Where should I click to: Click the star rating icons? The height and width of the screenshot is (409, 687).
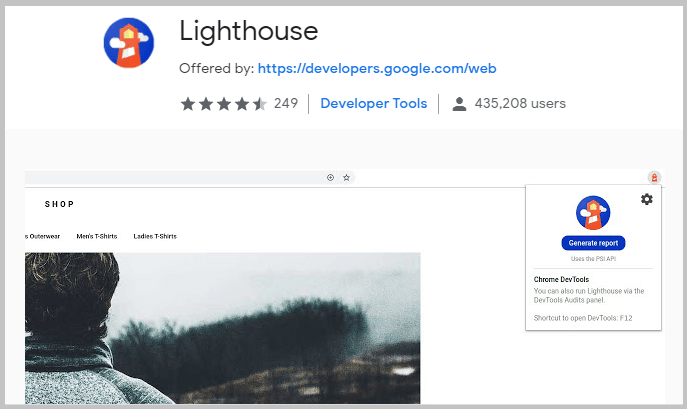223,104
